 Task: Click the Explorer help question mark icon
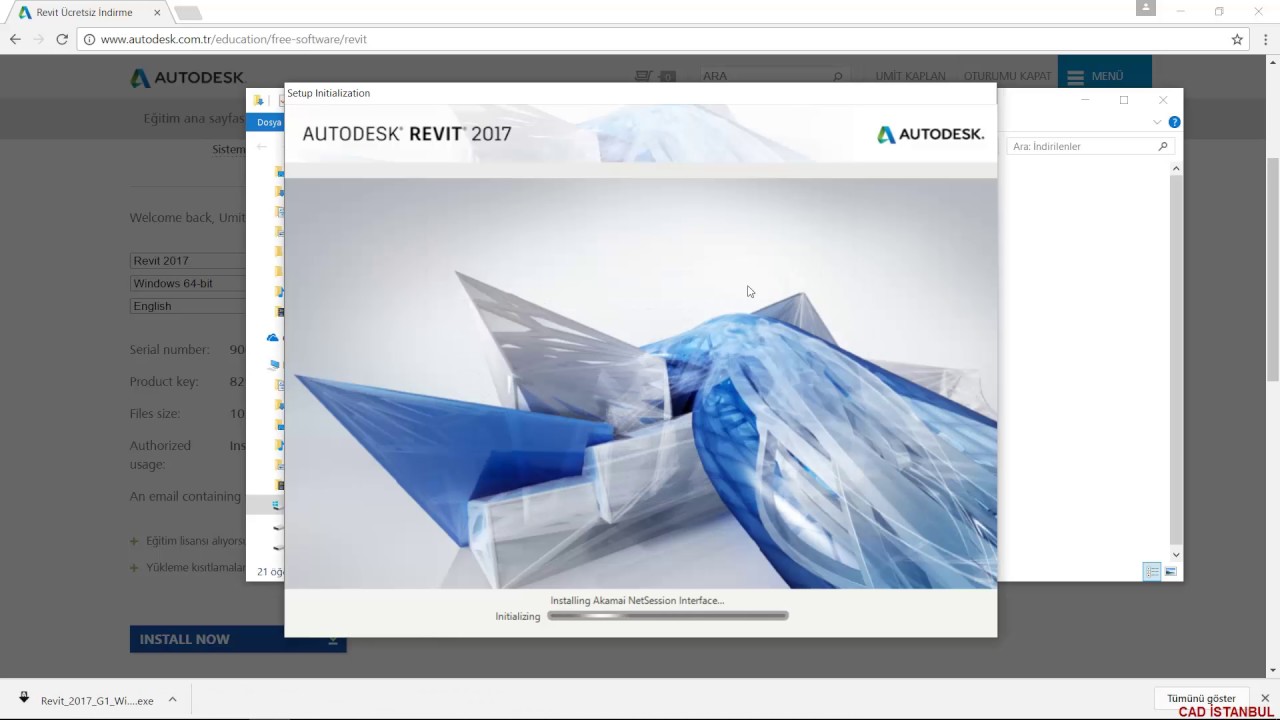point(1174,122)
